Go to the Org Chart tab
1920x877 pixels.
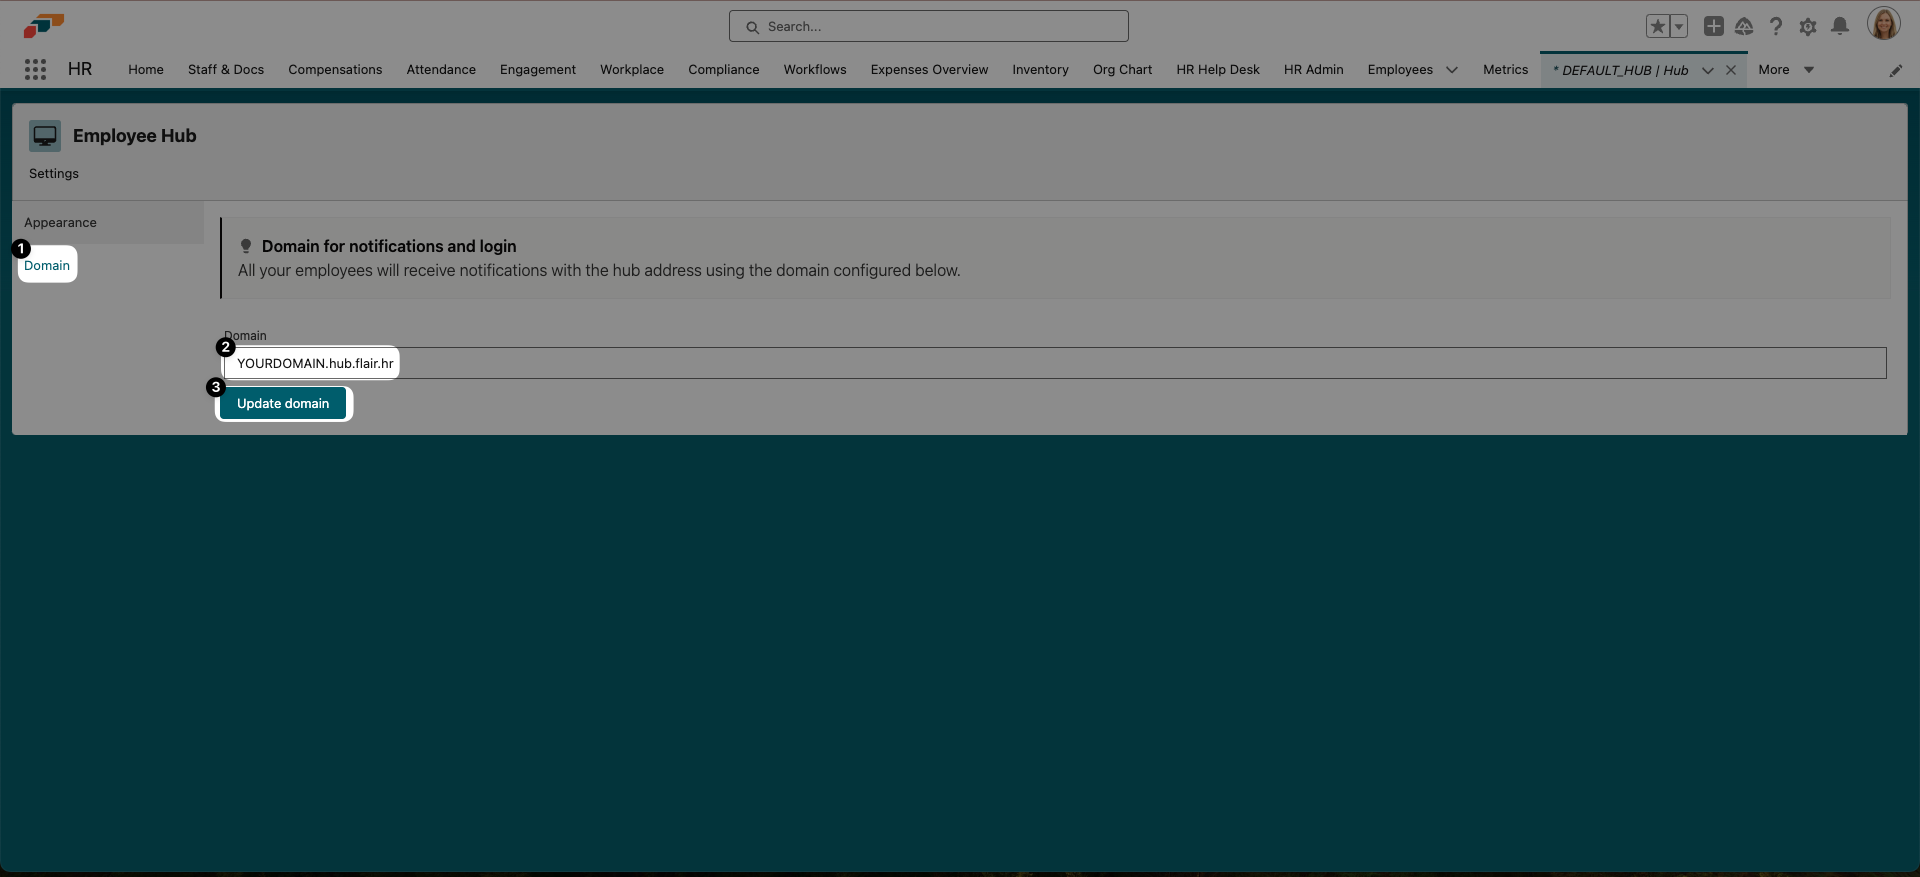(x=1122, y=70)
